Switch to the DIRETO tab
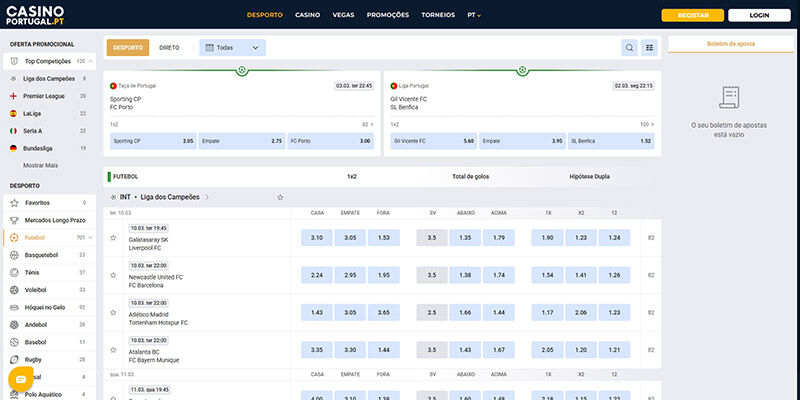 169,47
